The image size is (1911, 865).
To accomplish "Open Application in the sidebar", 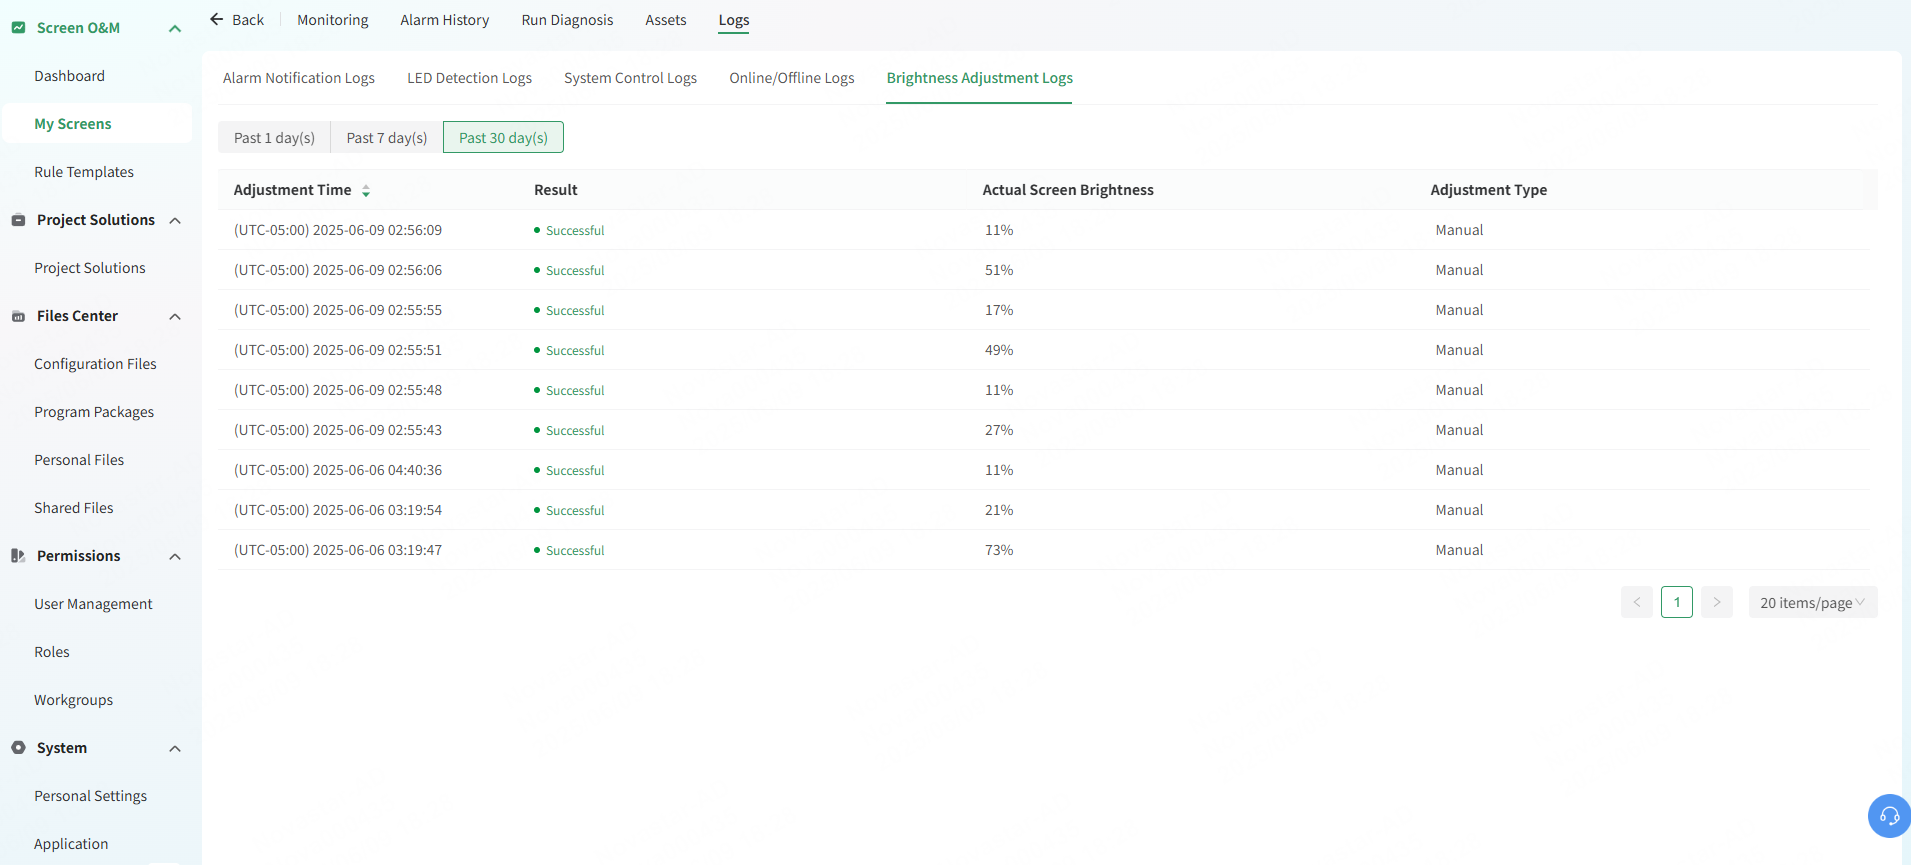I will click(71, 844).
